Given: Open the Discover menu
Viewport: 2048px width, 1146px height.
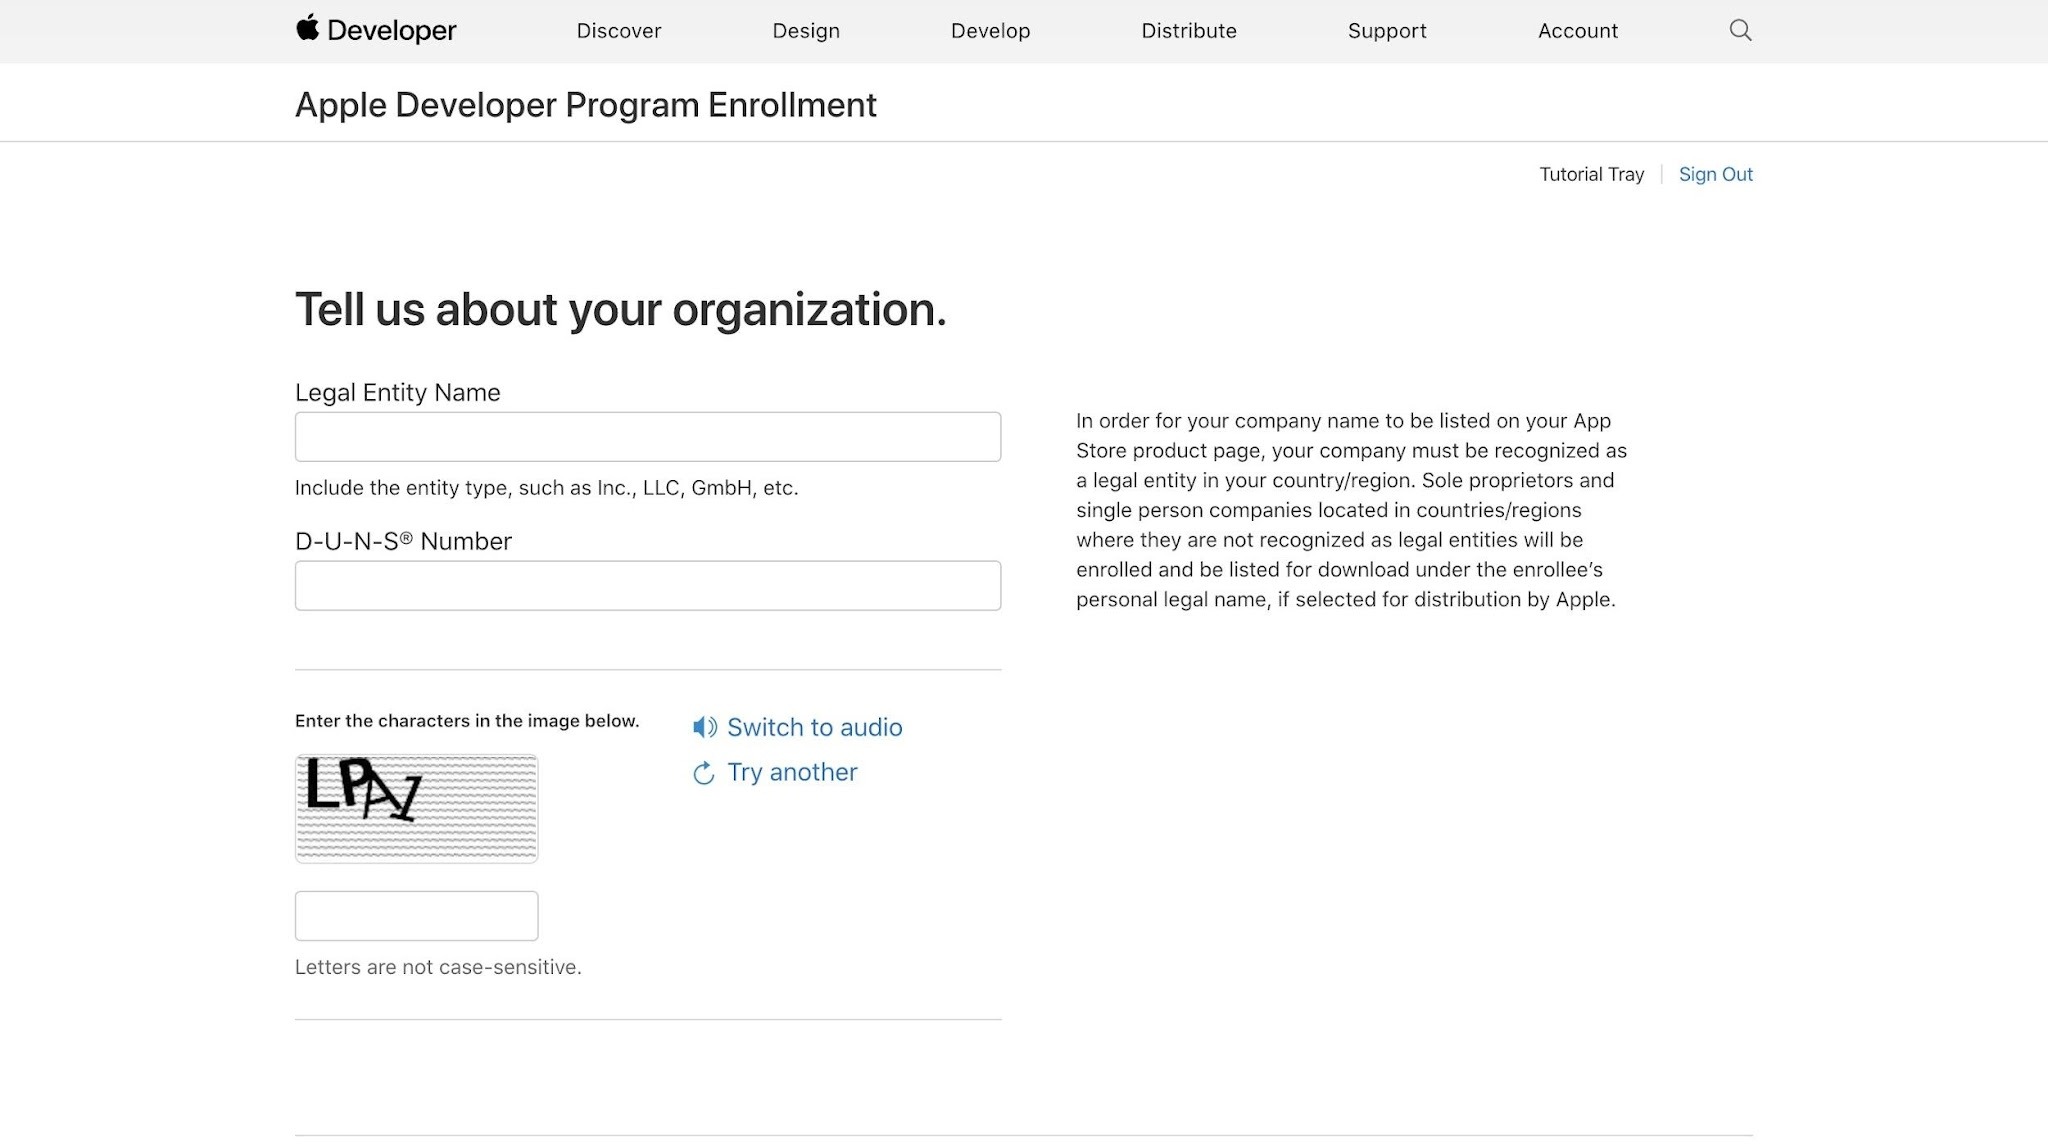Looking at the screenshot, I should click(x=619, y=31).
